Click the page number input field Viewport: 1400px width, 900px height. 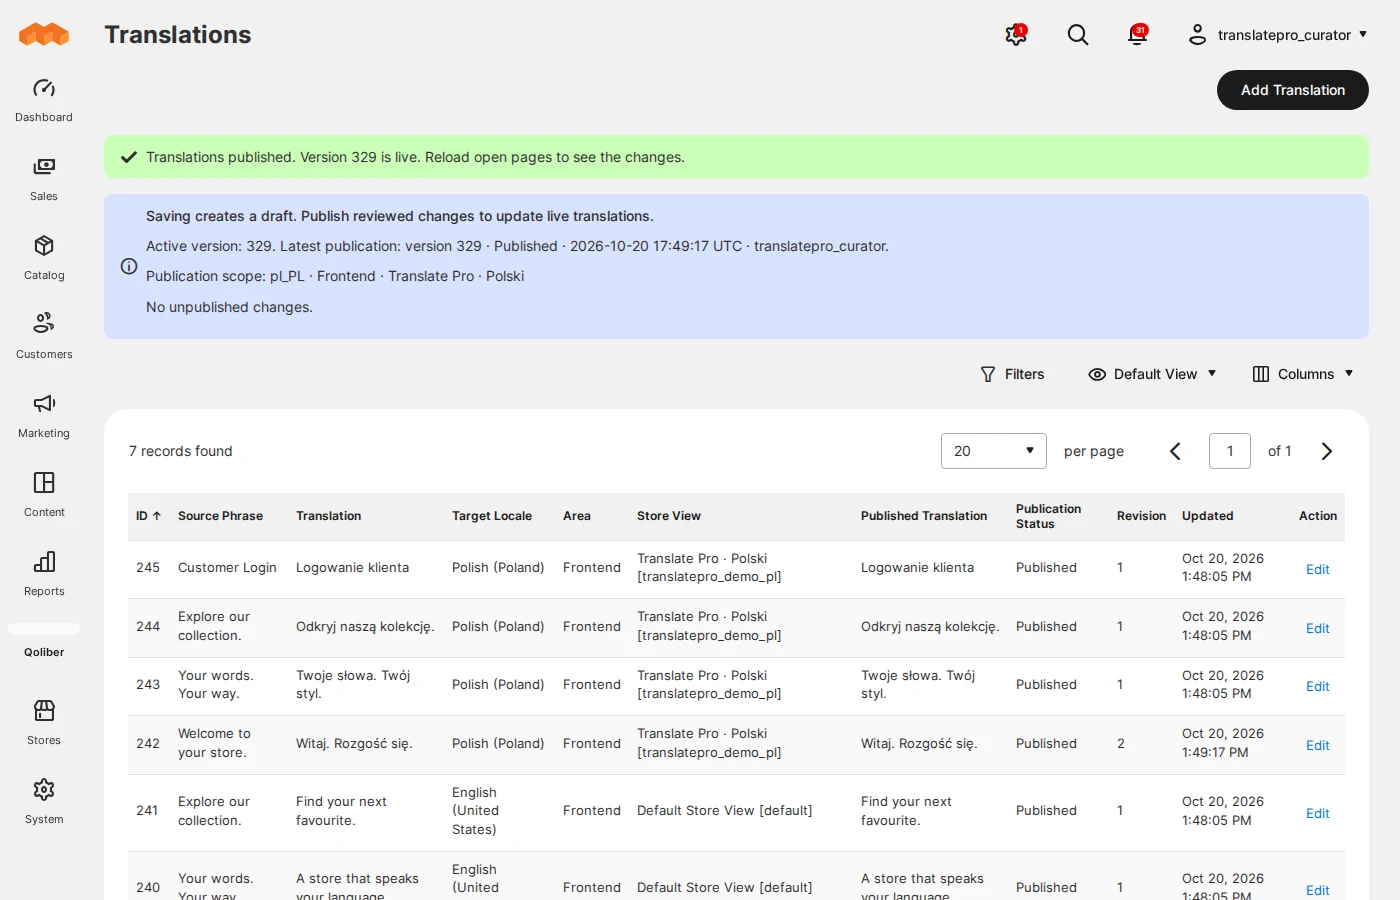point(1230,451)
